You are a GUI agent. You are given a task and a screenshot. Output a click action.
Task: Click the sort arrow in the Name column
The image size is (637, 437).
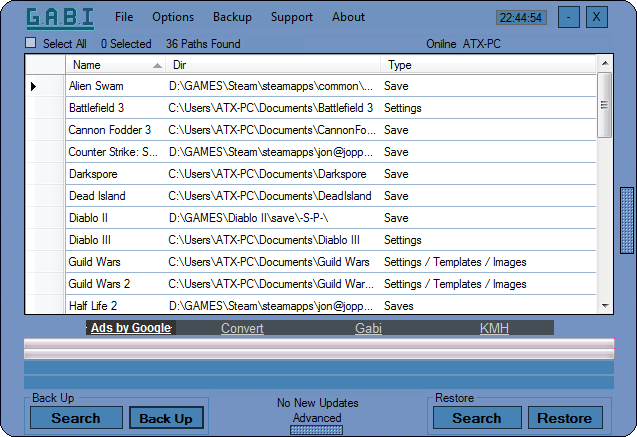pyautogui.click(x=157, y=66)
